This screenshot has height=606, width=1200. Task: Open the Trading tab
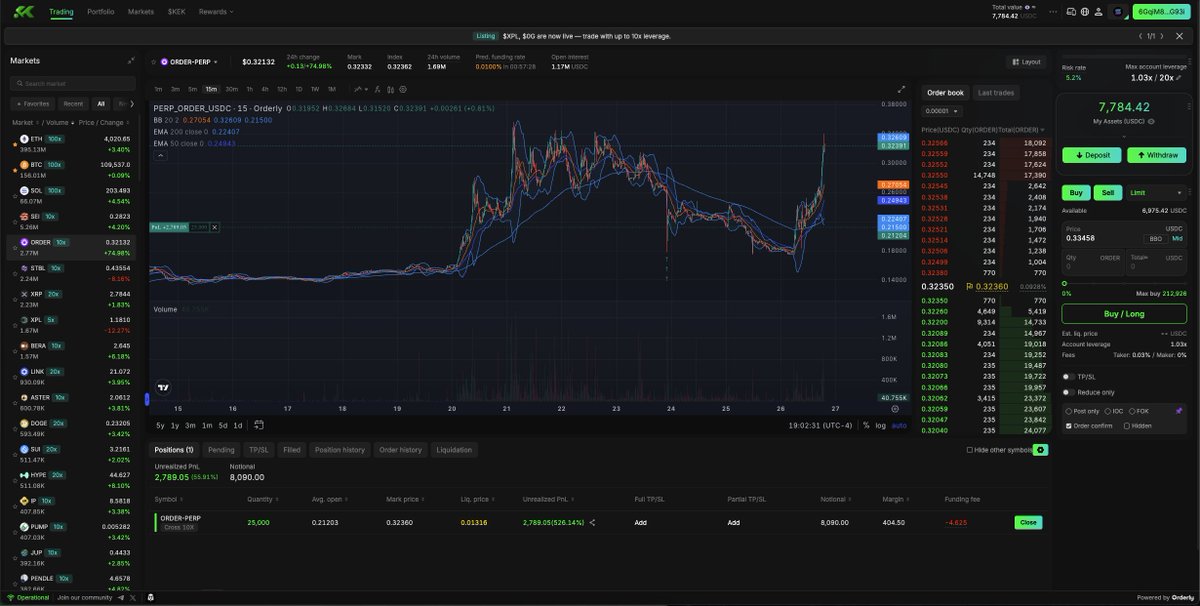(x=61, y=12)
